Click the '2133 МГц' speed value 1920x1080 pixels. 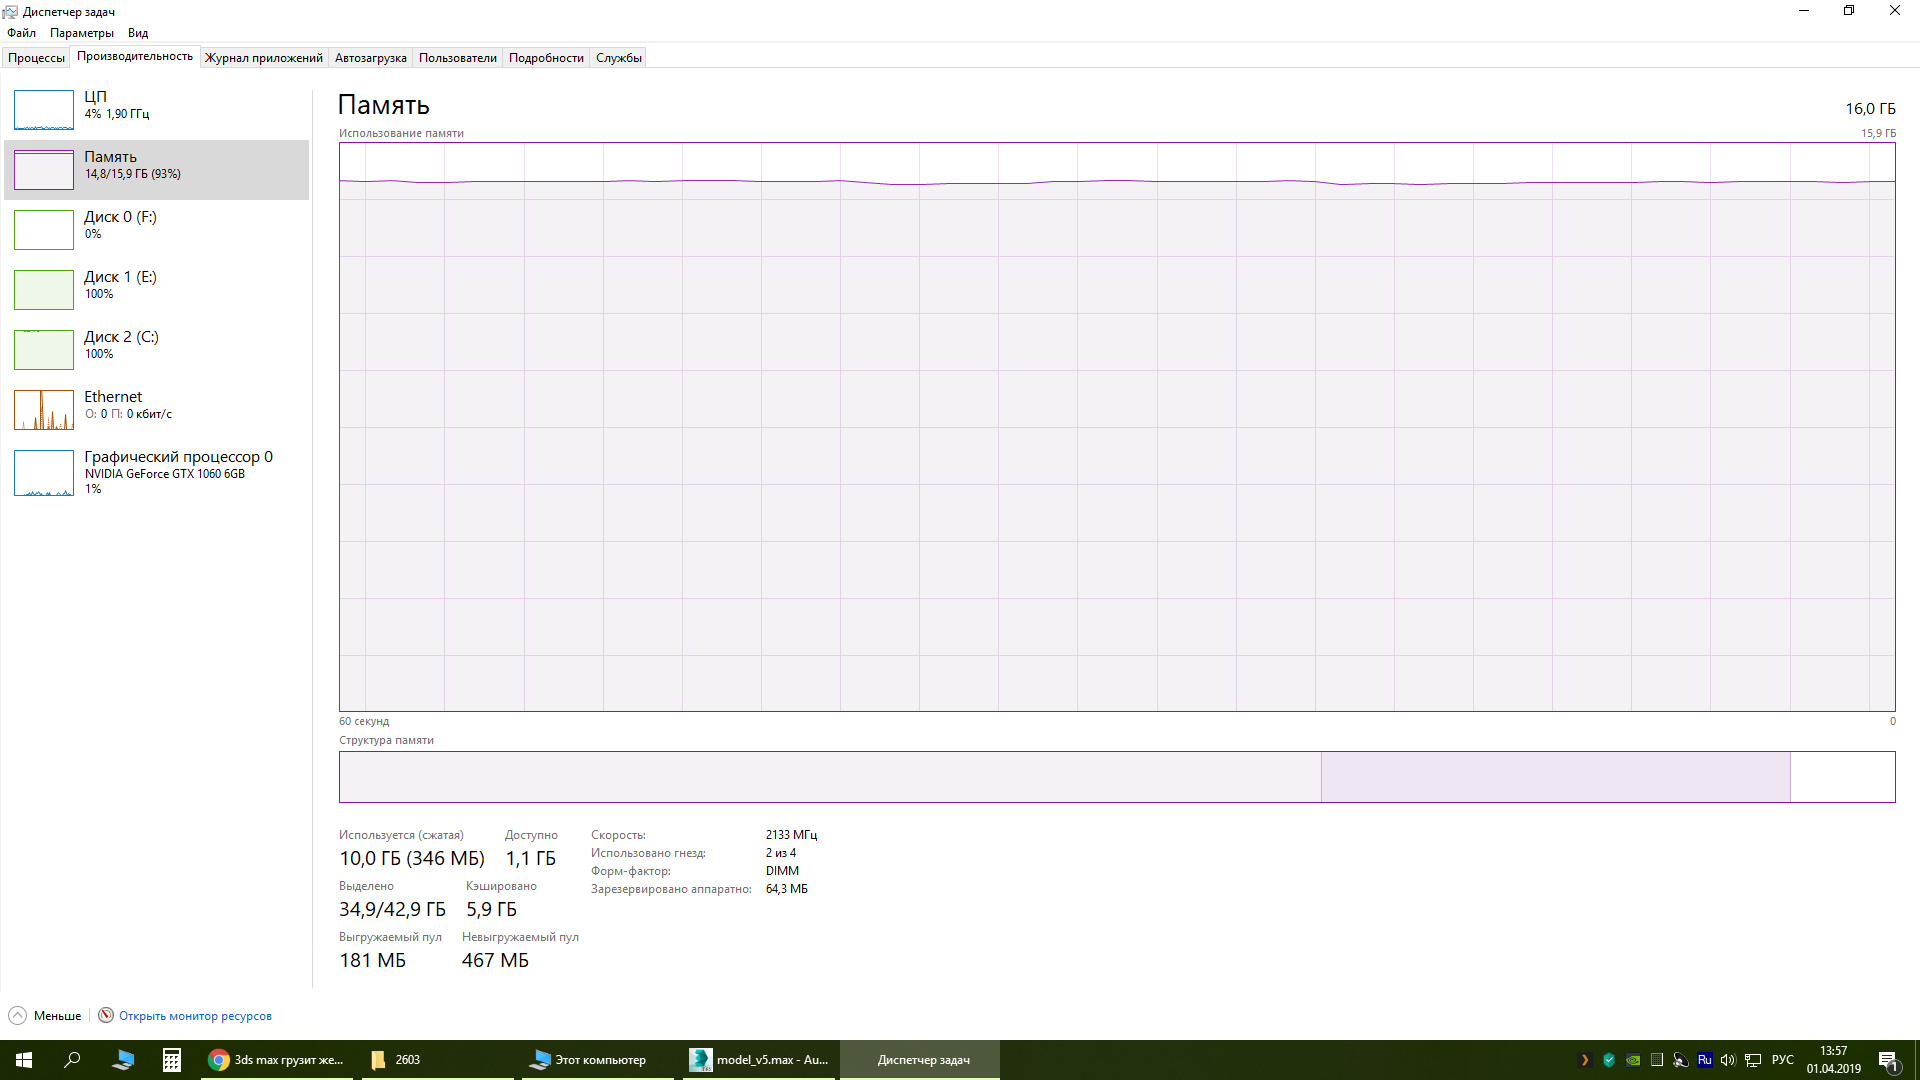coord(791,835)
